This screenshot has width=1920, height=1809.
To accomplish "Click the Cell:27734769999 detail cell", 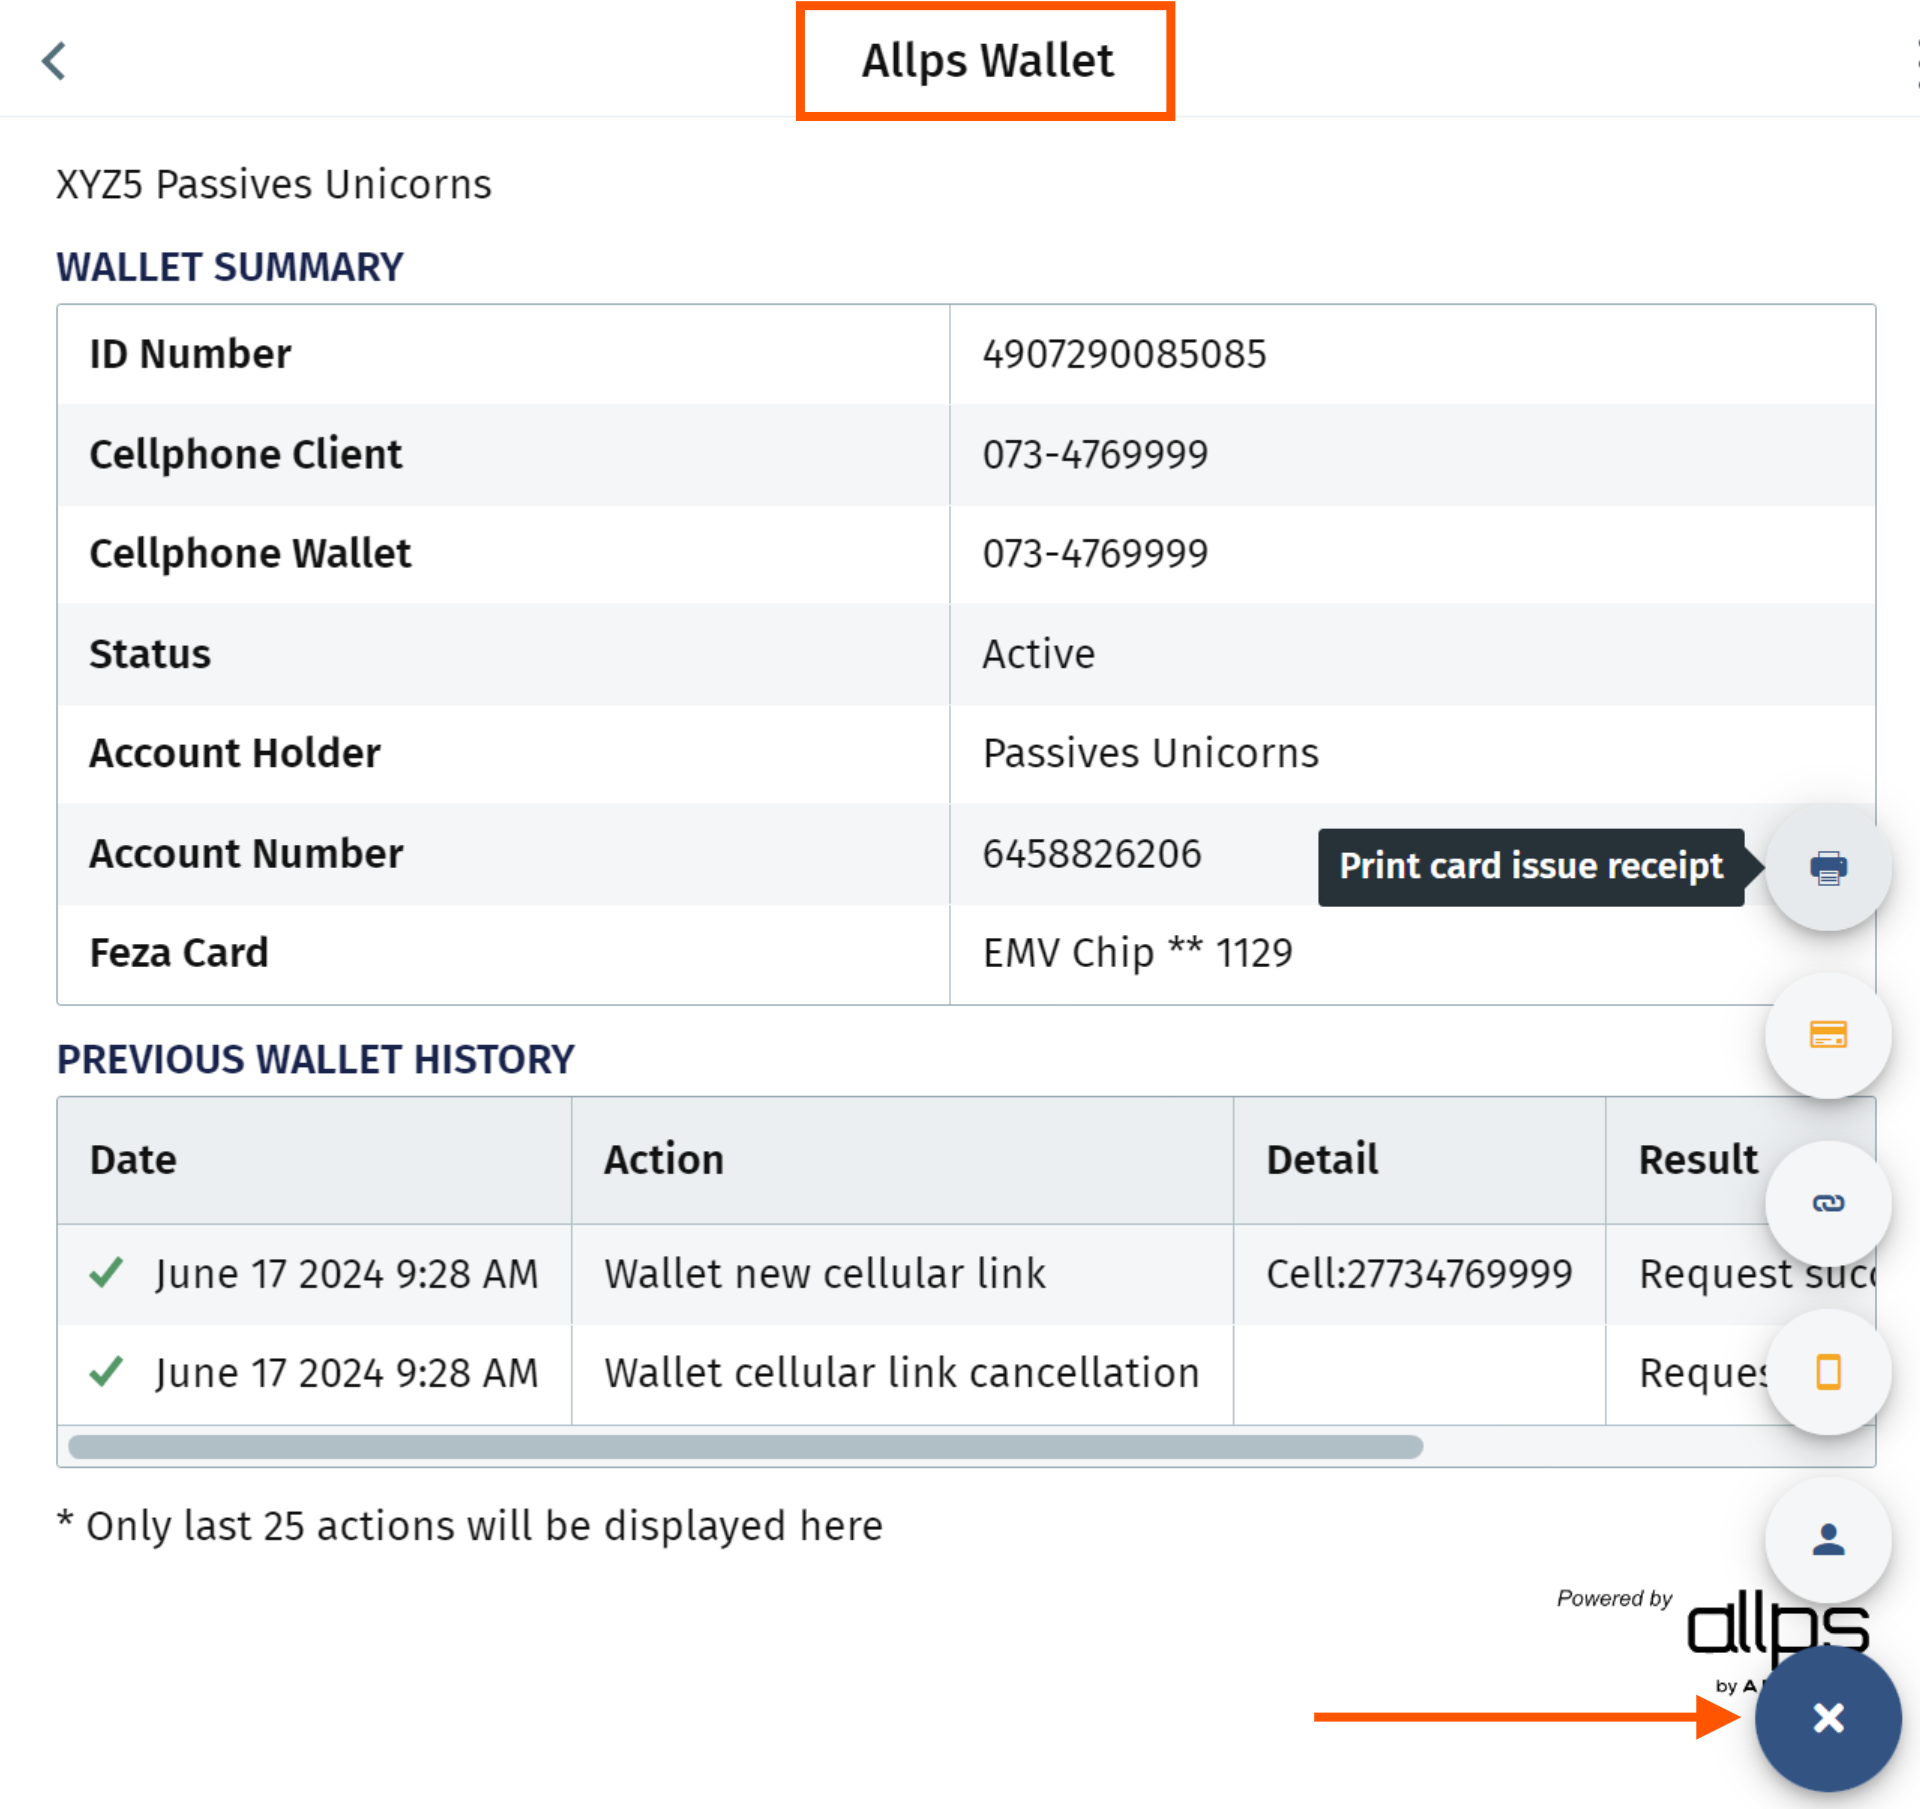I will (1419, 1274).
